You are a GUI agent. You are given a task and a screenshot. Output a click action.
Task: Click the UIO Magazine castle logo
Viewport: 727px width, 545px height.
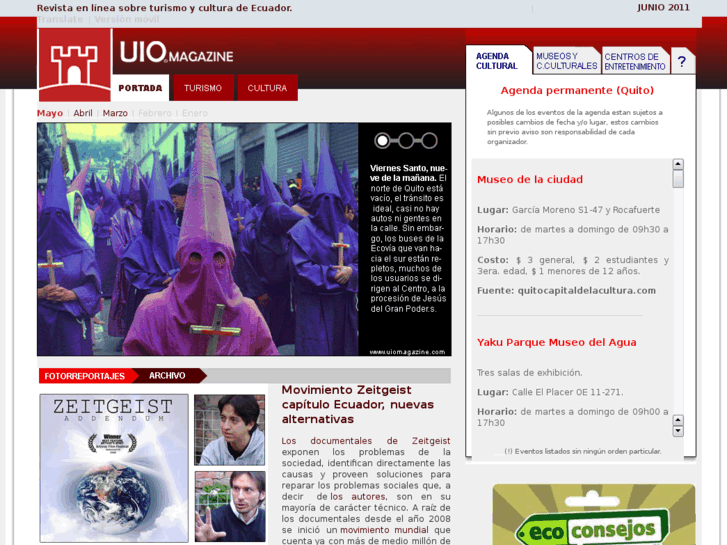click(75, 64)
